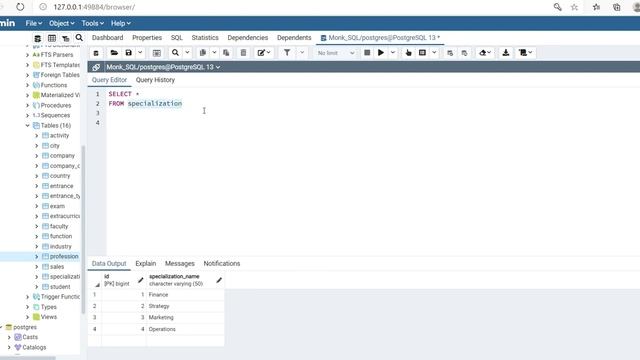
Task: Click the Search Objects magnifier in browser toolbar
Action: (x=79, y=38)
